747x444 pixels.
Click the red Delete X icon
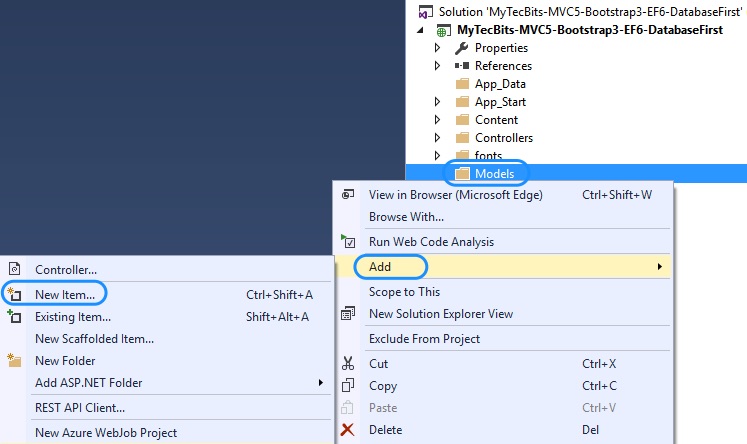pyautogui.click(x=347, y=430)
